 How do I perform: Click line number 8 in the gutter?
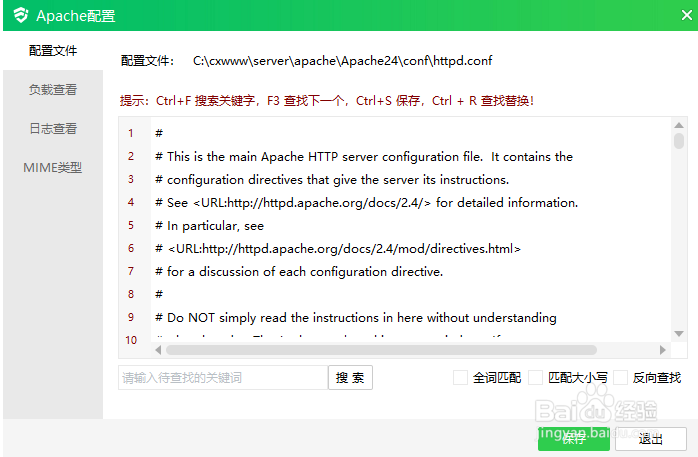pyautogui.click(x=131, y=294)
